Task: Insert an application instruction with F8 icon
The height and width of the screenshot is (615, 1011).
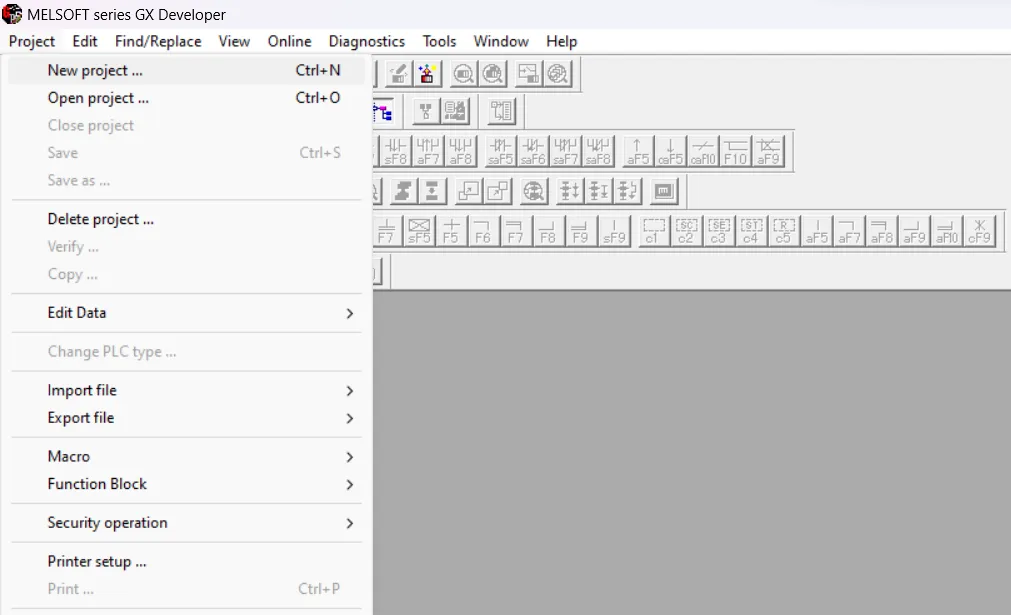Action: coord(549,231)
